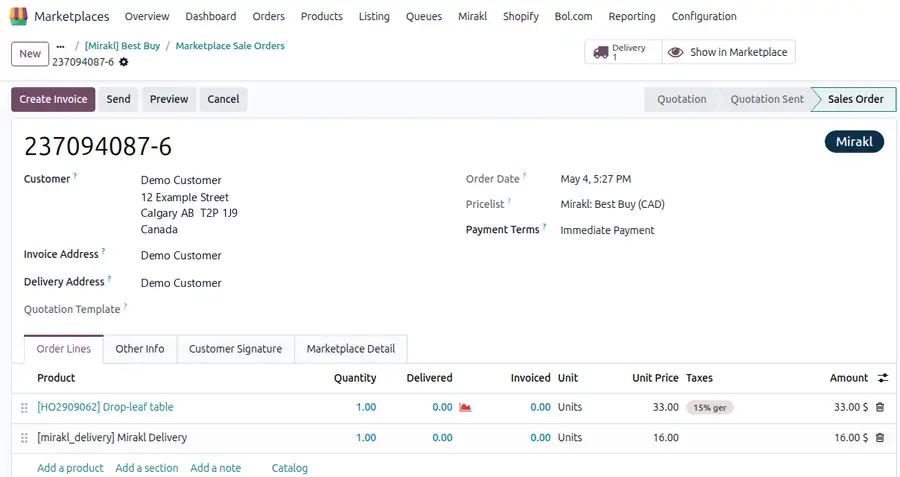Screen dimensions: 900x477
Task: Open the Delivery Address field
Action: [x=181, y=283]
